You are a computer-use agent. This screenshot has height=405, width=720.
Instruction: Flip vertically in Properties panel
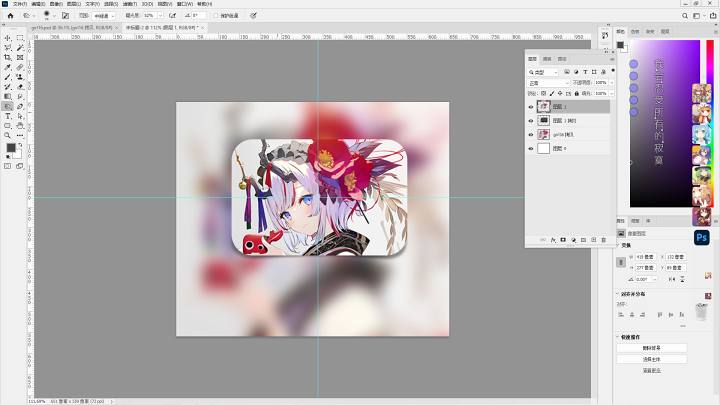[682, 279]
